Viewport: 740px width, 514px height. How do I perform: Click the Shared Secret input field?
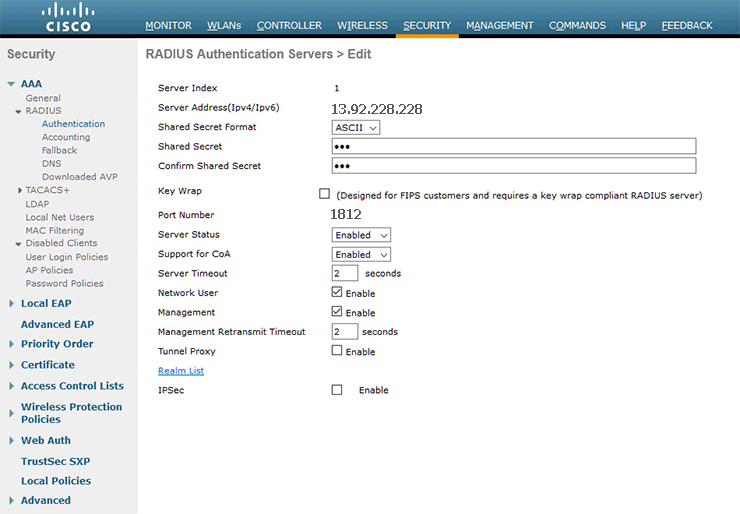[x=513, y=146]
